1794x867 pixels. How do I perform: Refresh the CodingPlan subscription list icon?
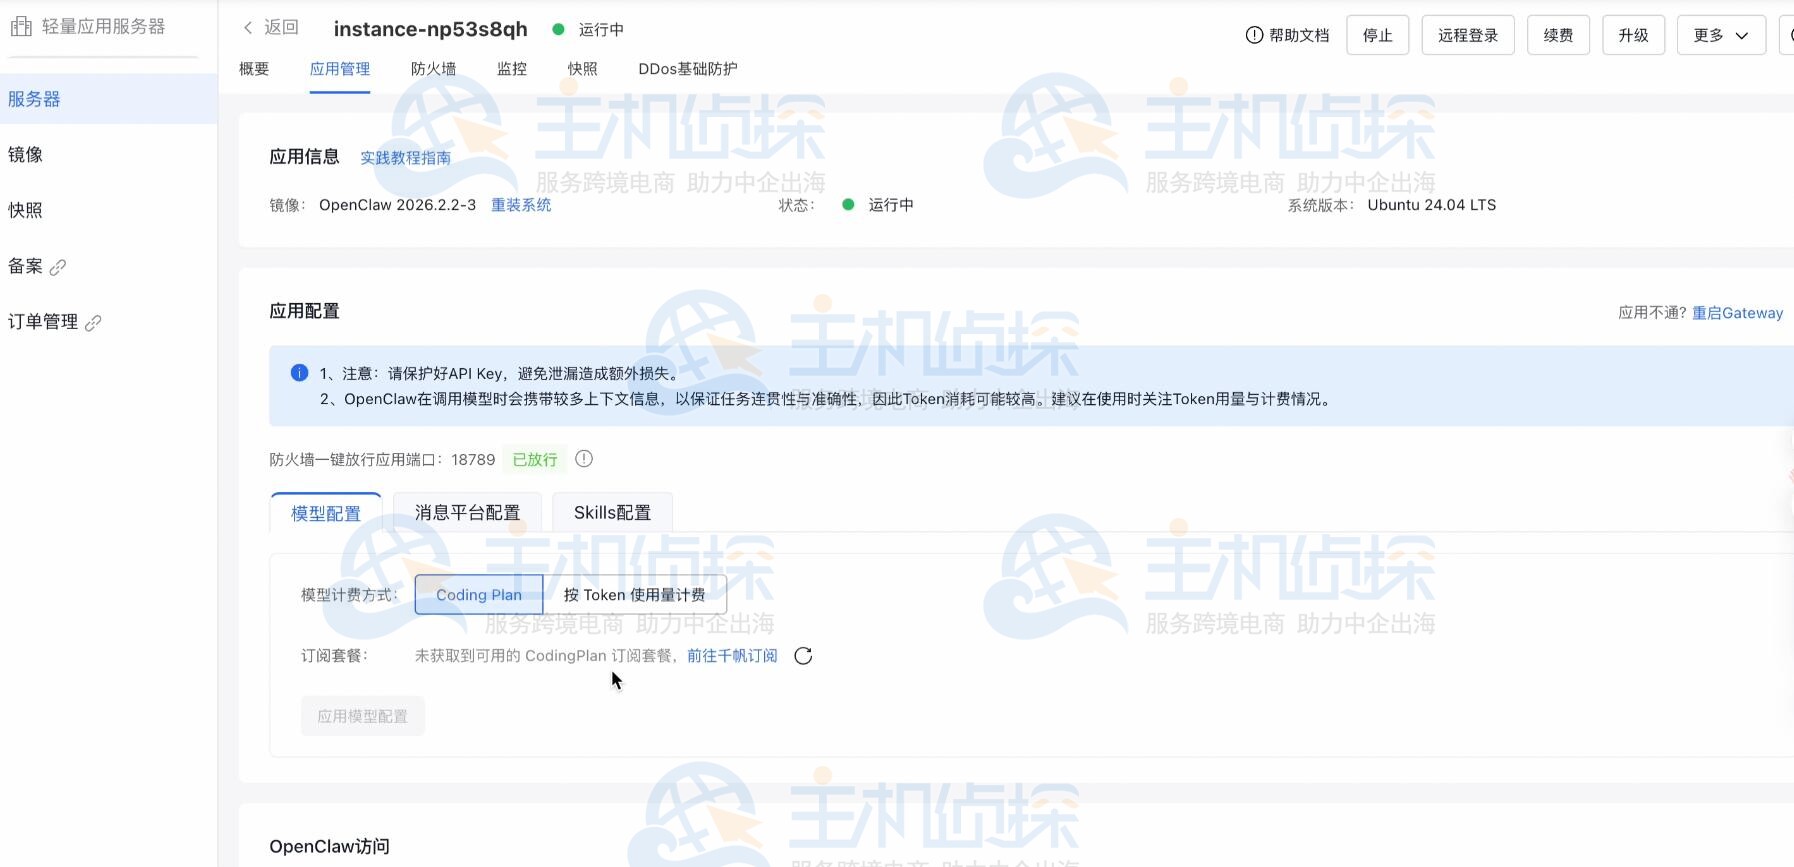click(x=803, y=656)
